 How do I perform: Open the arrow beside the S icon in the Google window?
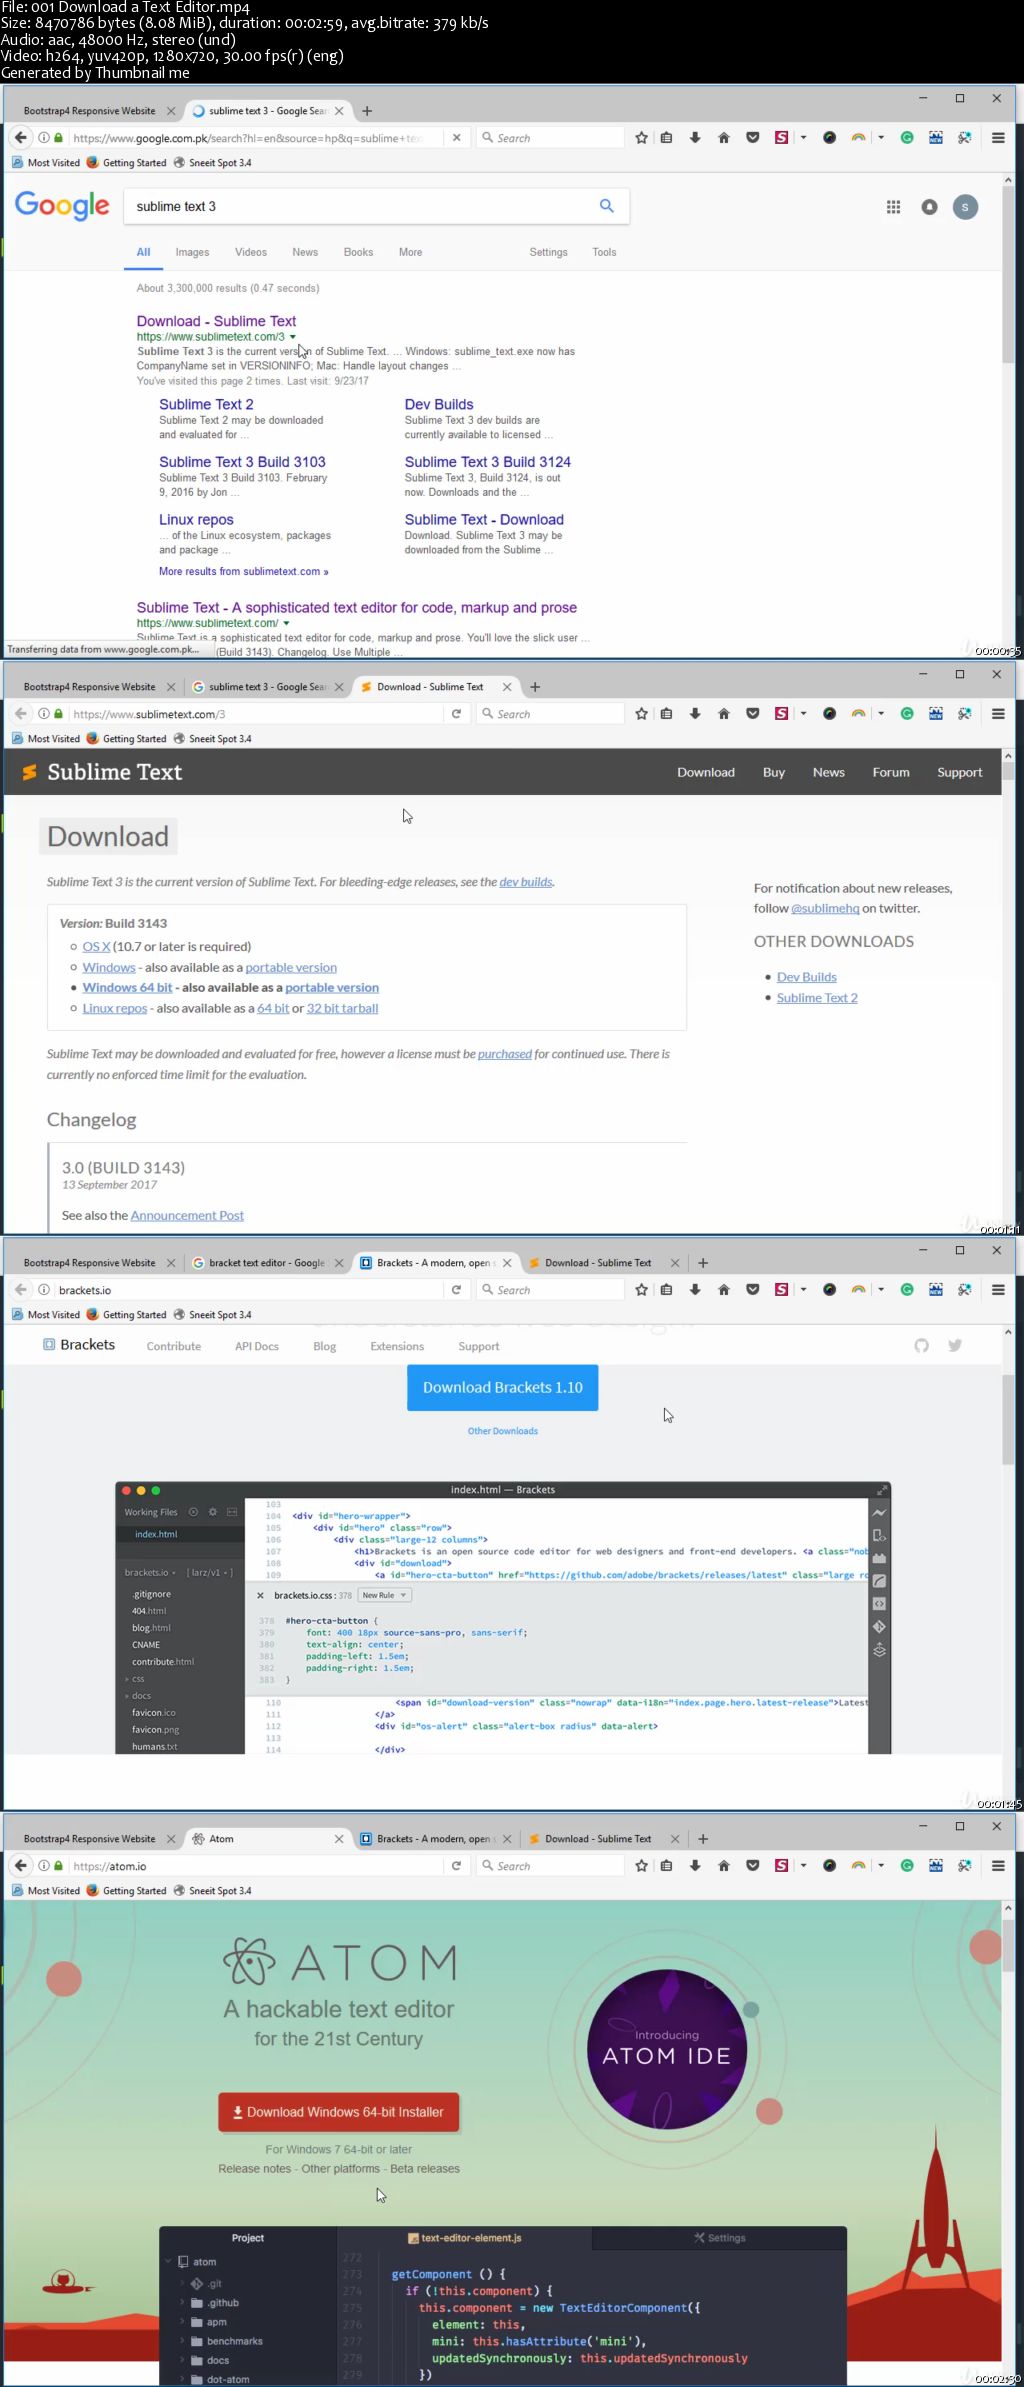pyautogui.click(x=803, y=138)
